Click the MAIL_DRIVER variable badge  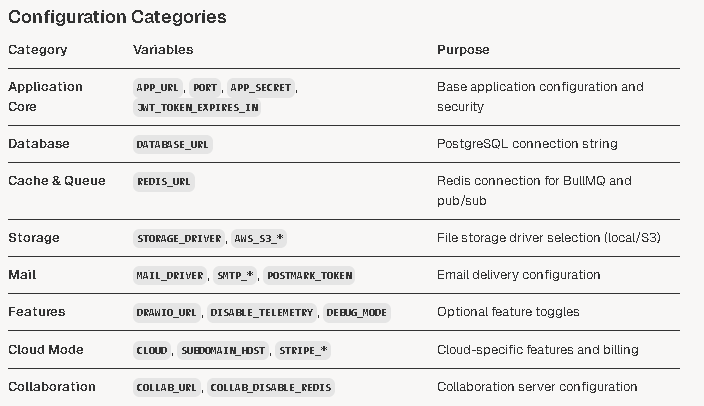(x=170, y=275)
